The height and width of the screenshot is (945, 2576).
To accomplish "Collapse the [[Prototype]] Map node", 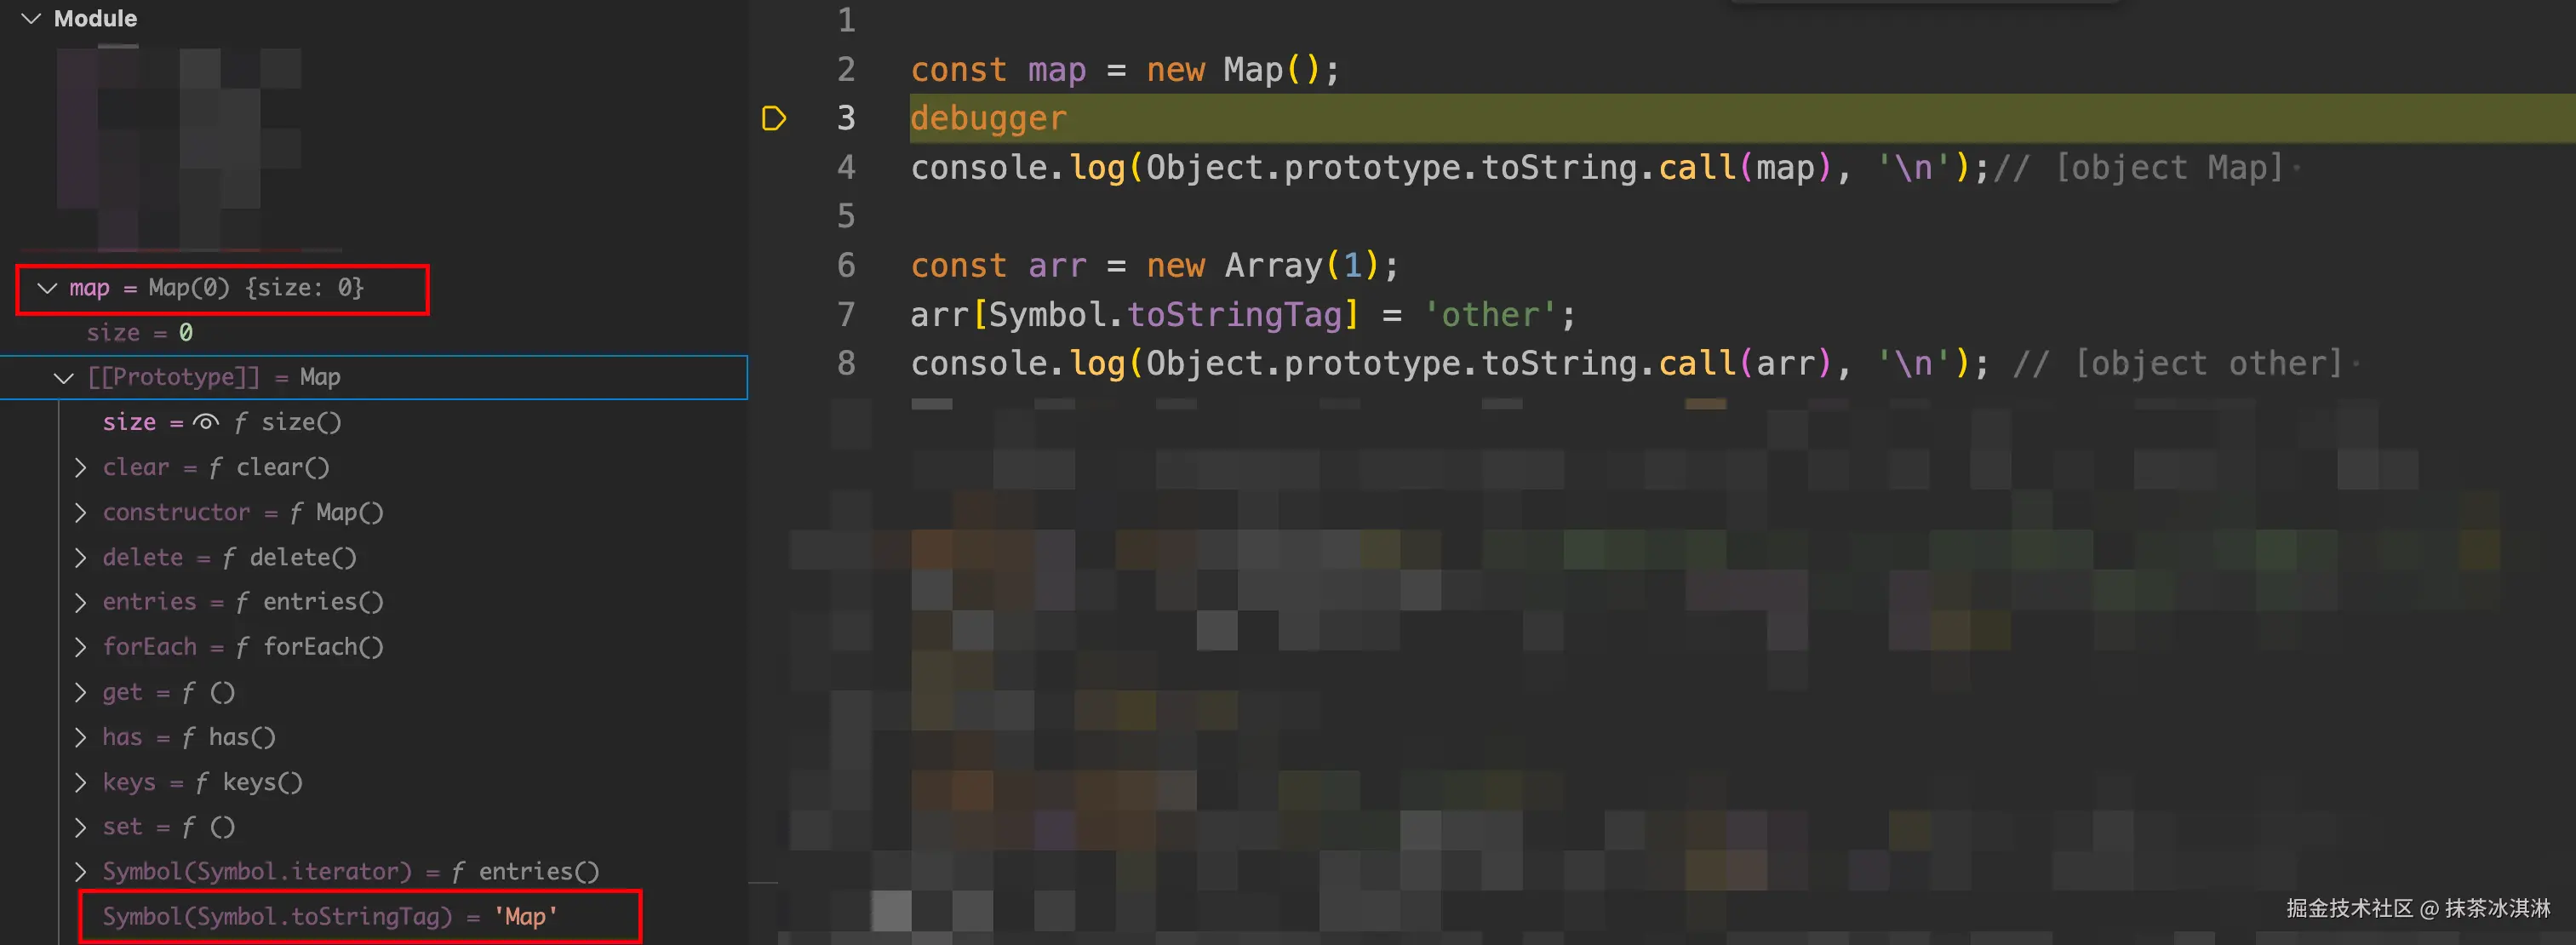I will [x=64, y=378].
